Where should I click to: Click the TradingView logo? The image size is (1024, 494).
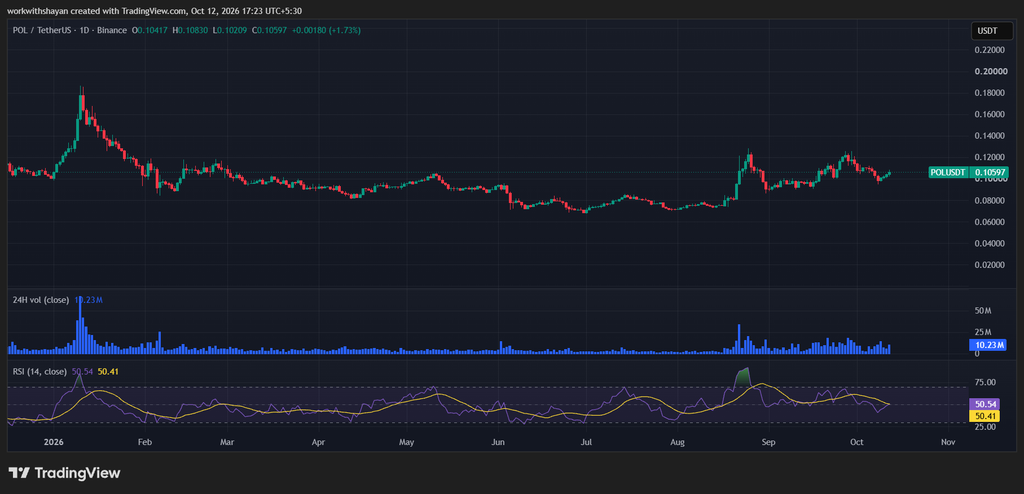click(x=64, y=473)
